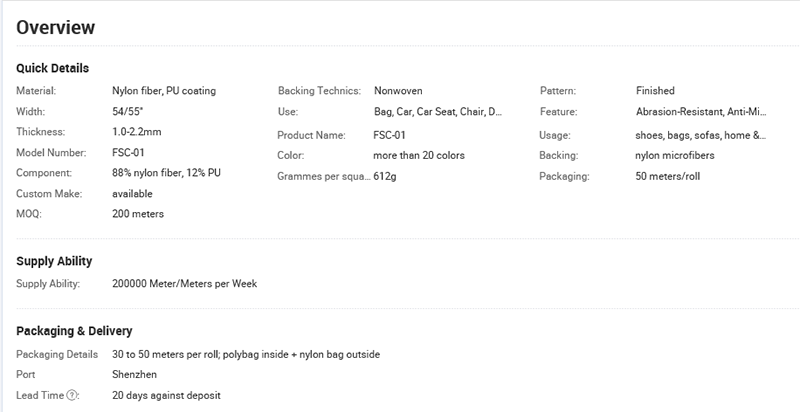Screen dimensions: 800x412
Task: Click the truncated Usage value 'shoes, bags, sofas'
Action: pos(701,135)
